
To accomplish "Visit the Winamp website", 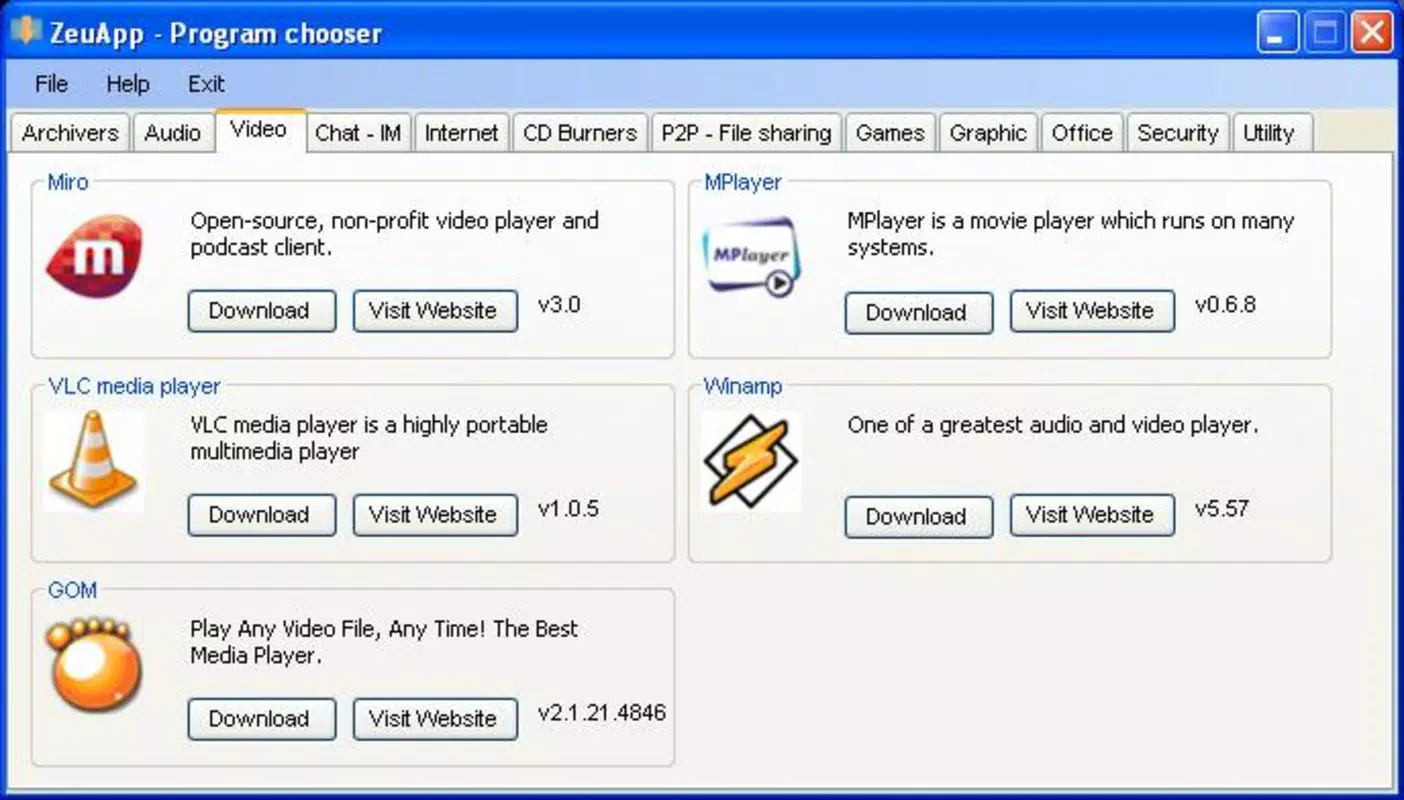I will pyautogui.click(x=1092, y=515).
